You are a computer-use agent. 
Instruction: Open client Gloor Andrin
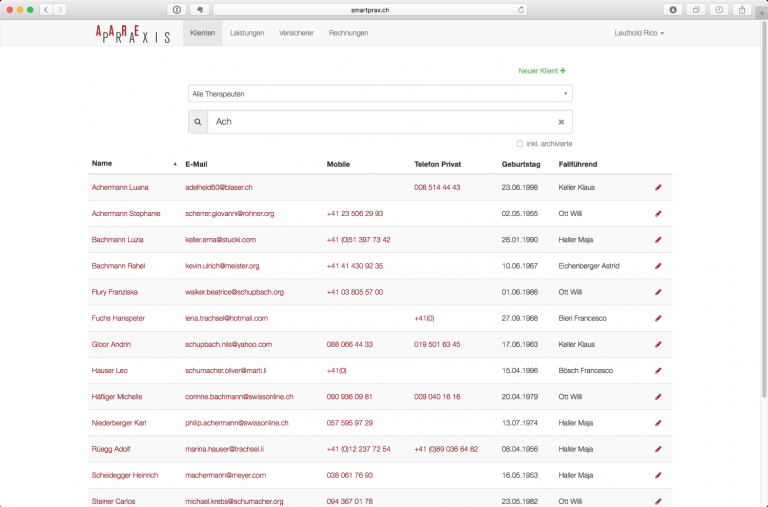click(x=111, y=344)
